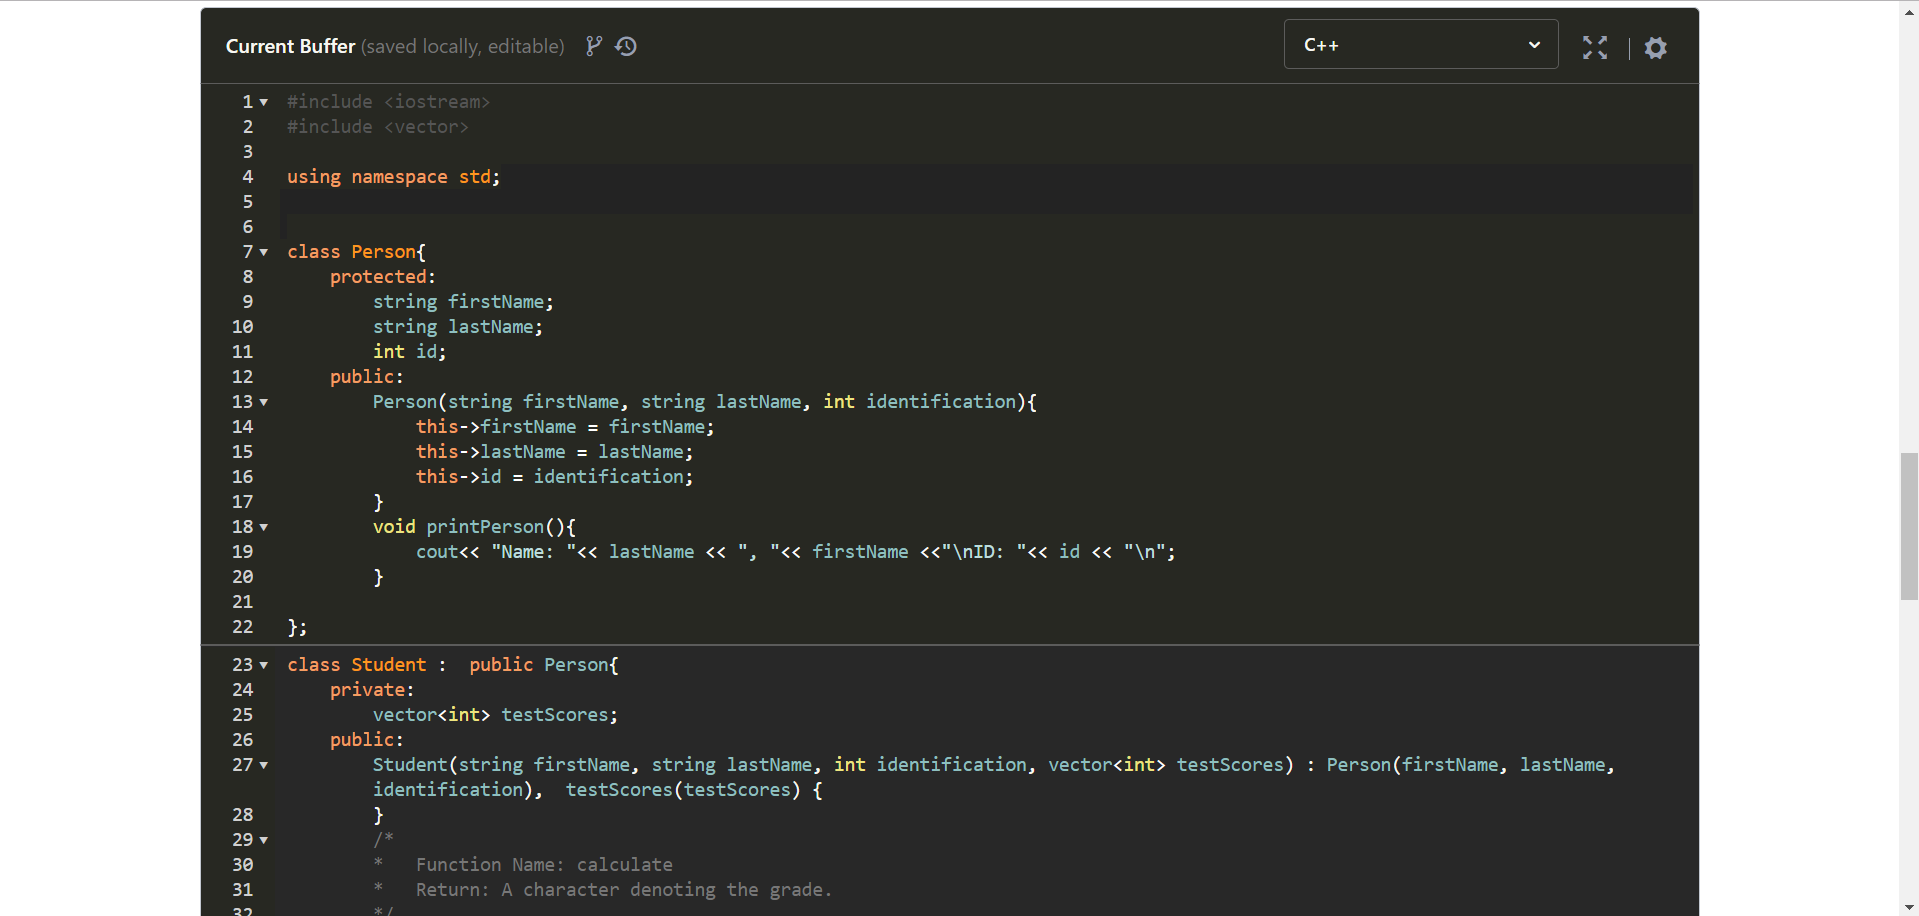This screenshot has height=916, width=1919.
Task: Click 'class Person{' declaration
Action: [356, 252]
